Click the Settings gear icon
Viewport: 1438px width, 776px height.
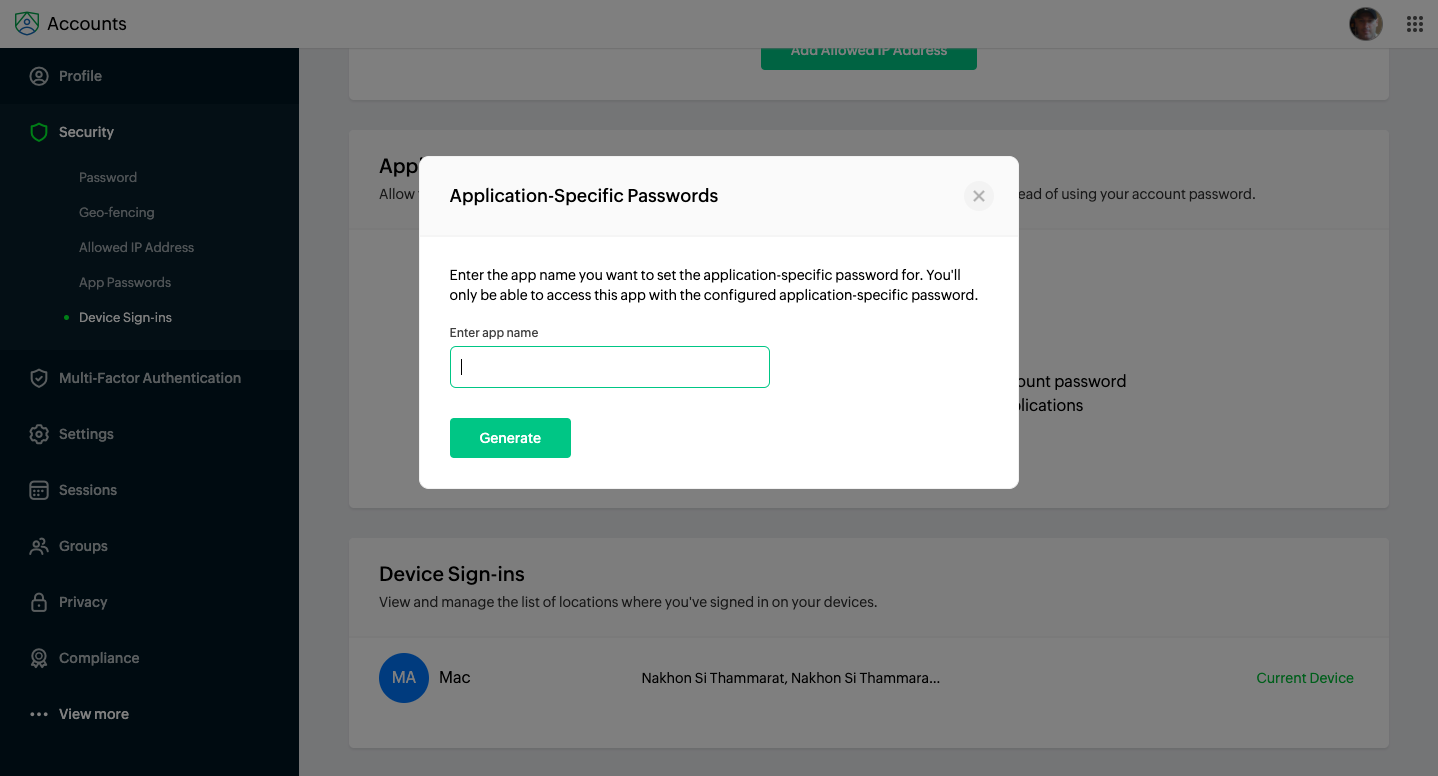click(x=39, y=434)
